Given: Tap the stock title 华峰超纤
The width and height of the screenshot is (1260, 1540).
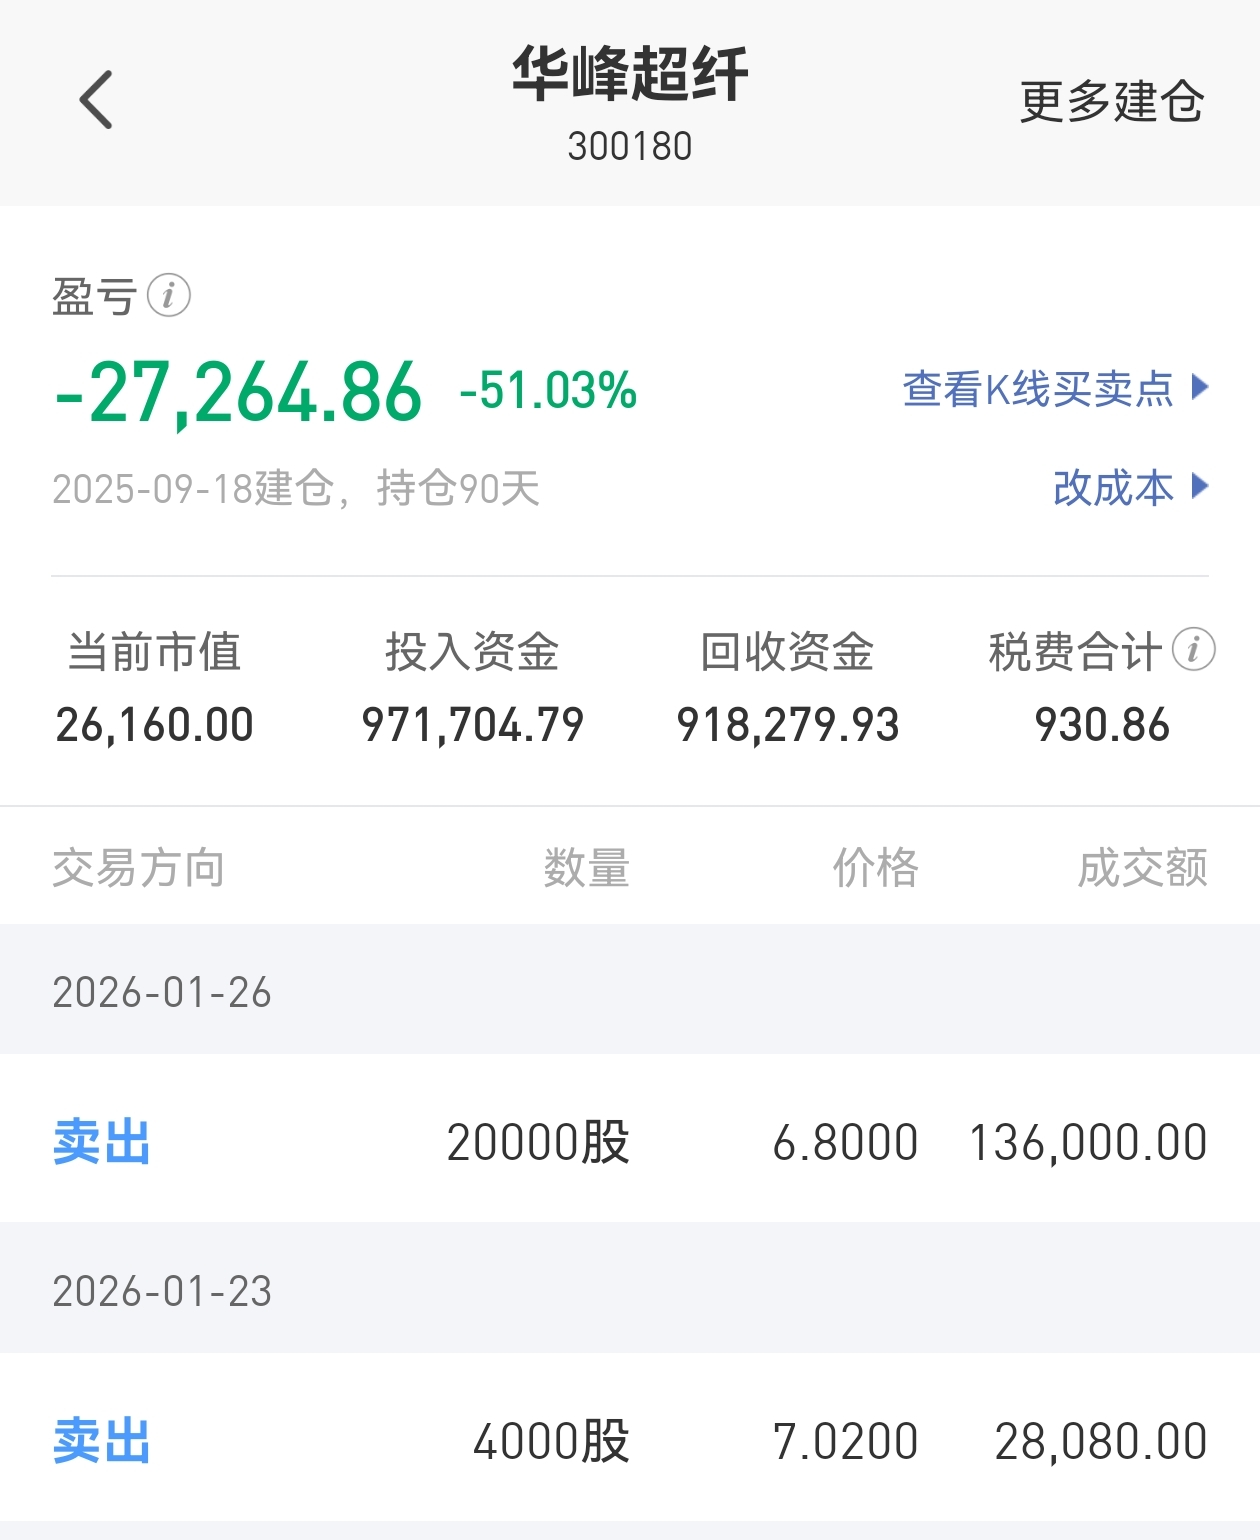Looking at the screenshot, I should [x=630, y=74].
